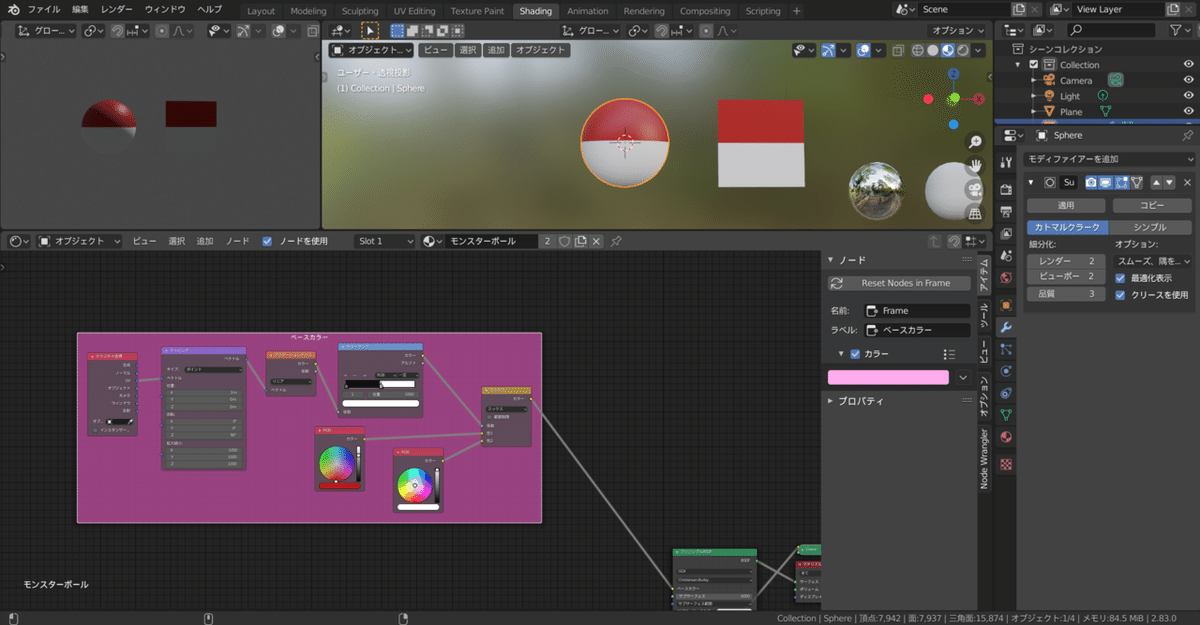Expand the Camera tree item
Image resolution: width=1200 pixels, height=625 pixels.
pyautogui.click(x=1034, y=80)
